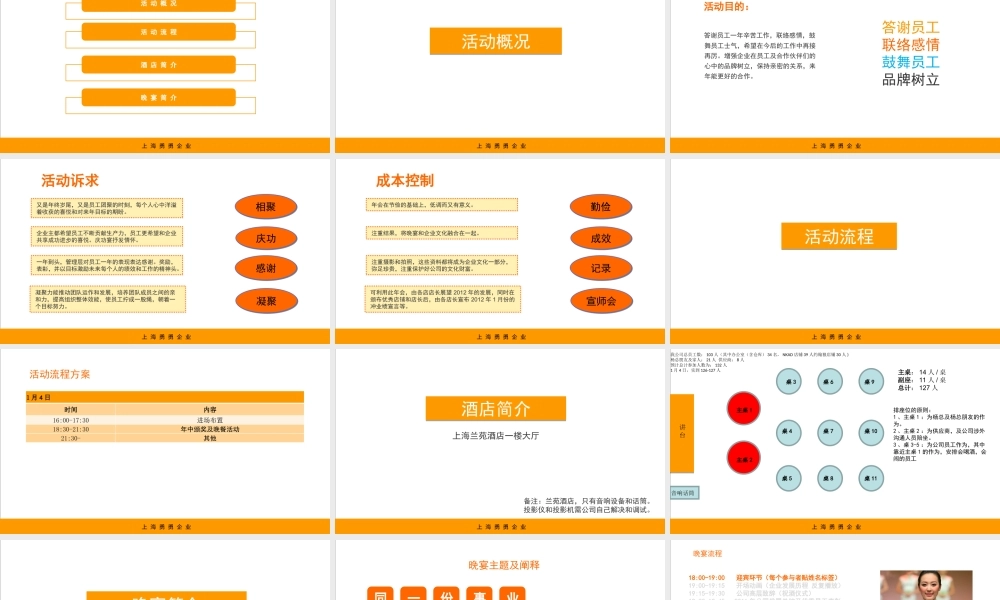Click the 活动概况 rounded banner

click(495, 41)
